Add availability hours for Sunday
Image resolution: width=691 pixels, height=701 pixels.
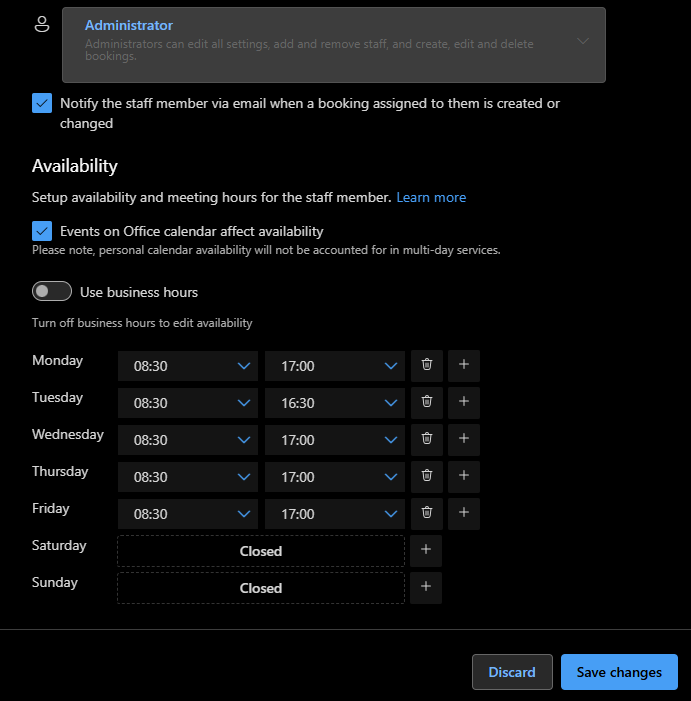click(426, 588)
